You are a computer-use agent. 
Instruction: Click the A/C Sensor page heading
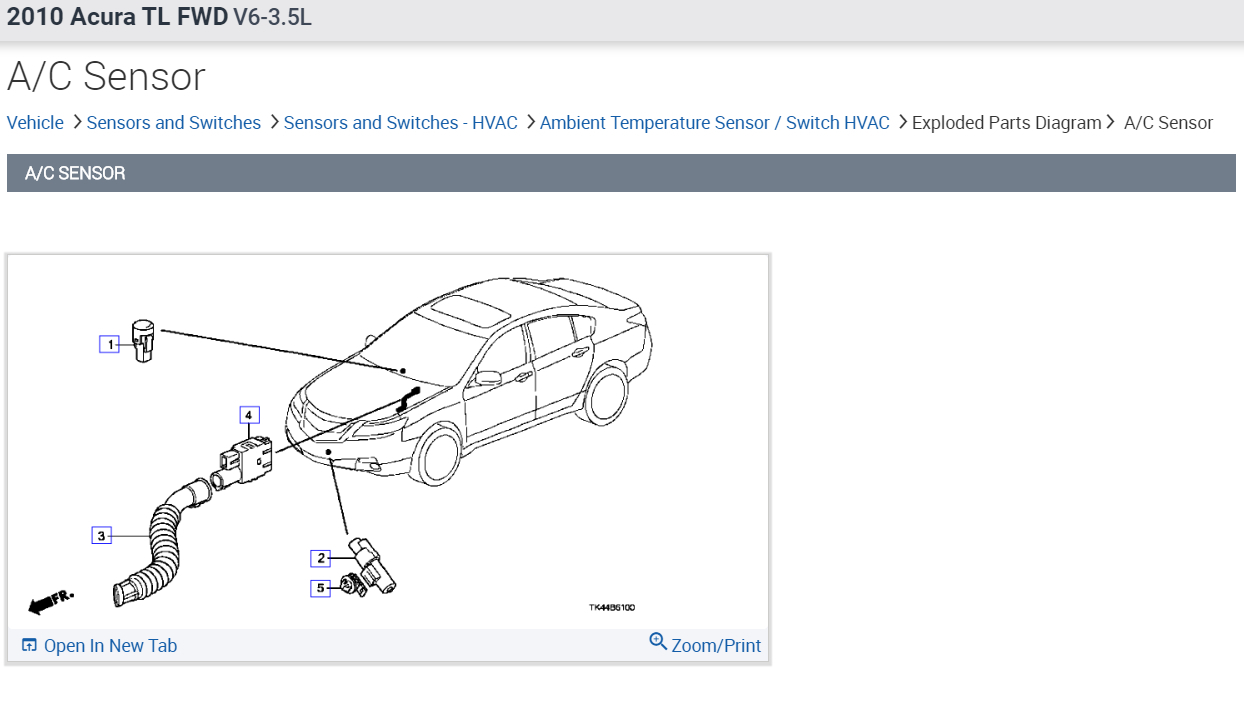(106, 77)
